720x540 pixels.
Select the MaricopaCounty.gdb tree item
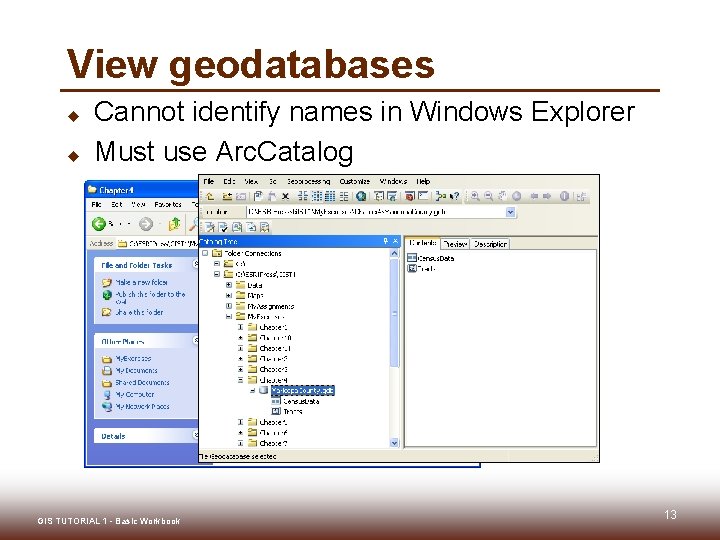coord(303,390)
